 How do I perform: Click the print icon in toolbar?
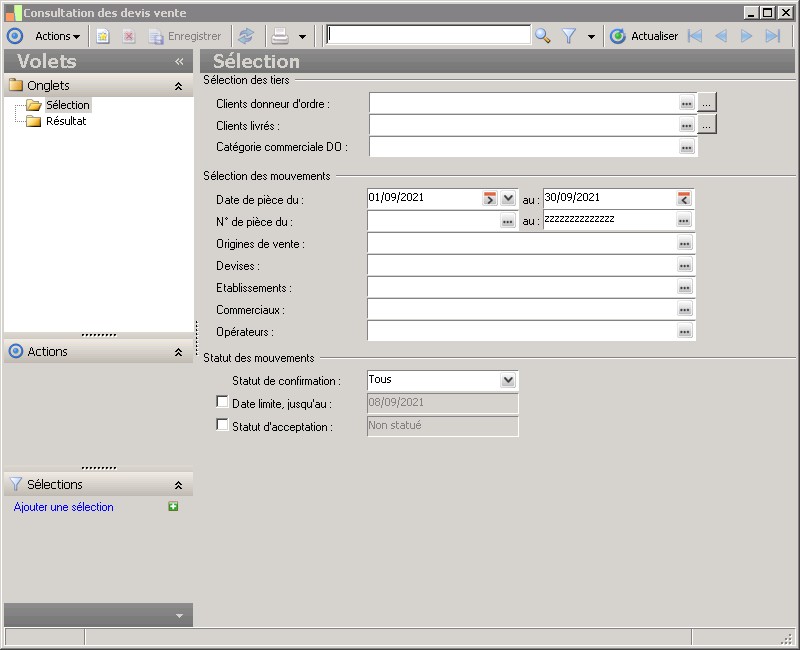[x=281, y=36]
